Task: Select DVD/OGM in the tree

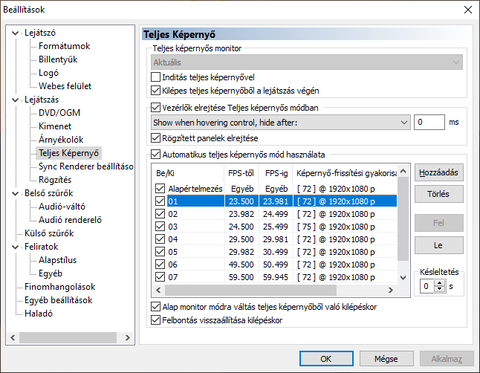Action: coord(59,113)
